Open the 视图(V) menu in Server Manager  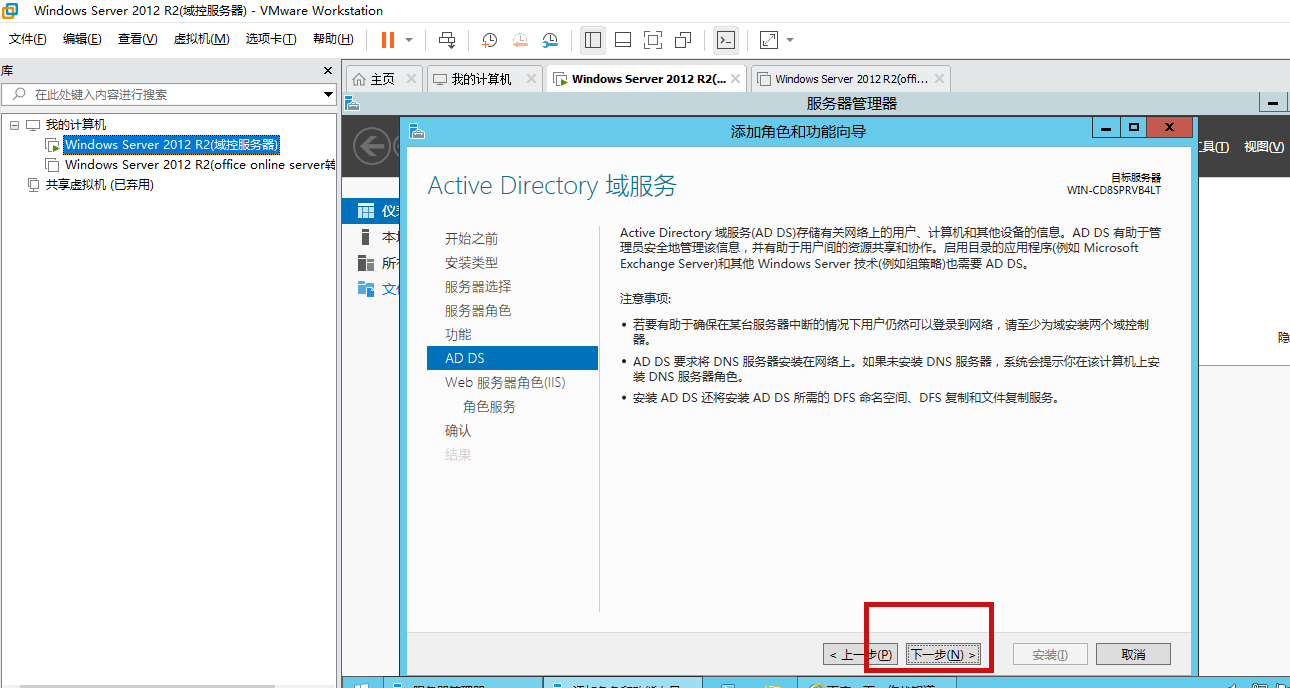[1263, 147]
